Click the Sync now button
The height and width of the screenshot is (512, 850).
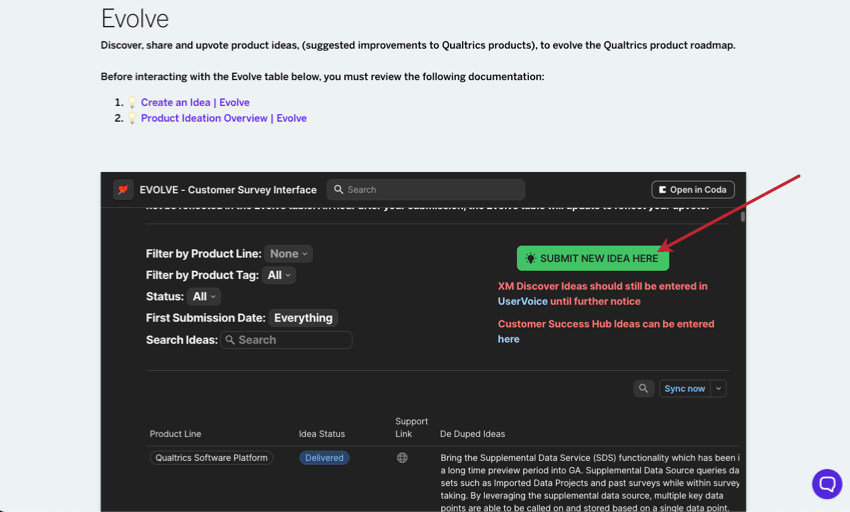pos(684,388)
